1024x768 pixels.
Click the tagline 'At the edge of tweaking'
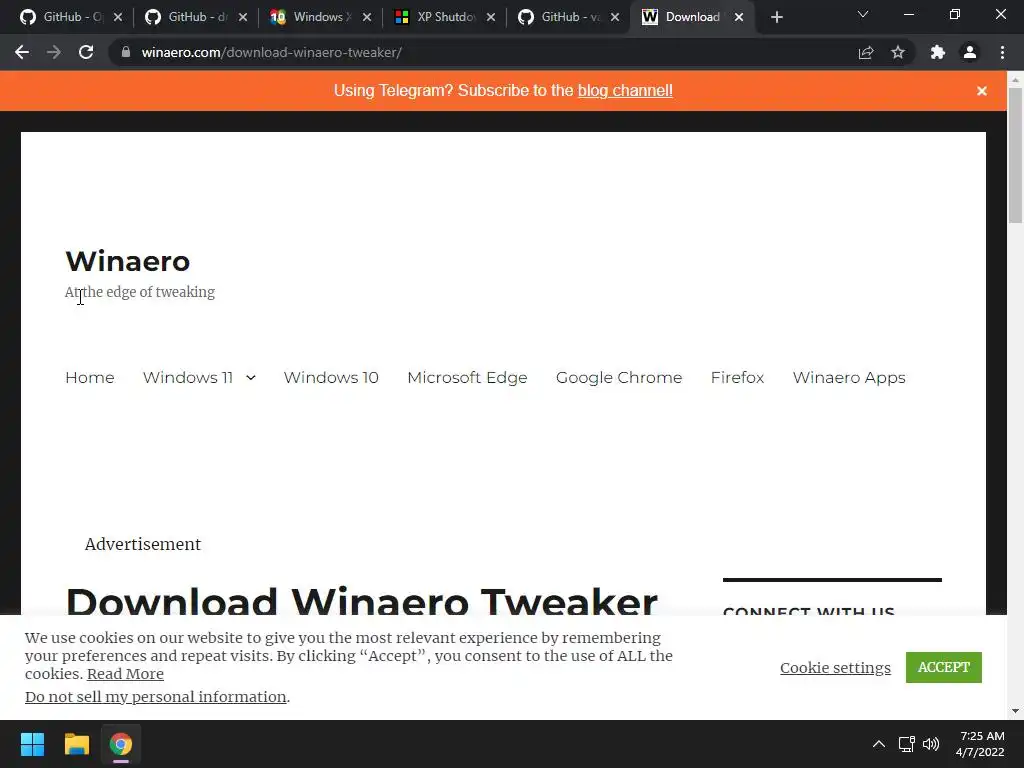tap(140, 292)
